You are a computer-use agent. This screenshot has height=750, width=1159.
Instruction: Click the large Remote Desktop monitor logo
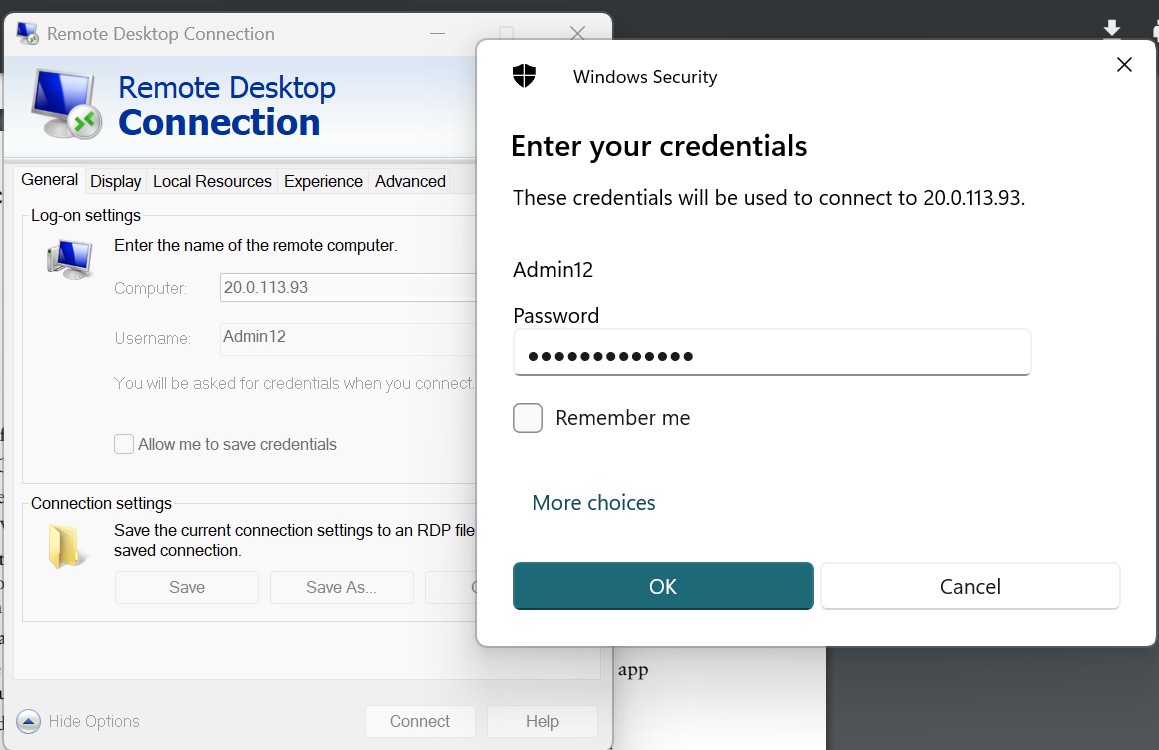(x=66, y=104)
